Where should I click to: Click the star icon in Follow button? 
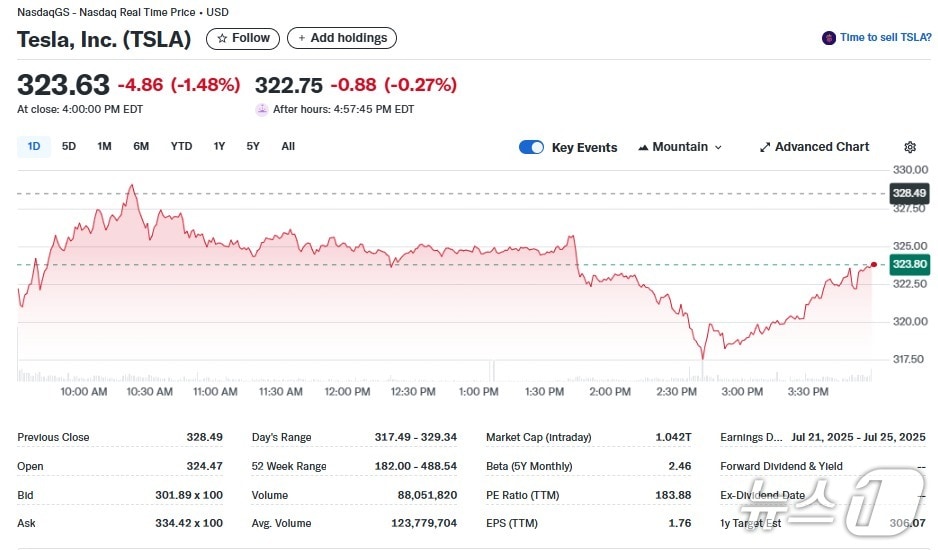pyautogui.click(x=223, y=38)
